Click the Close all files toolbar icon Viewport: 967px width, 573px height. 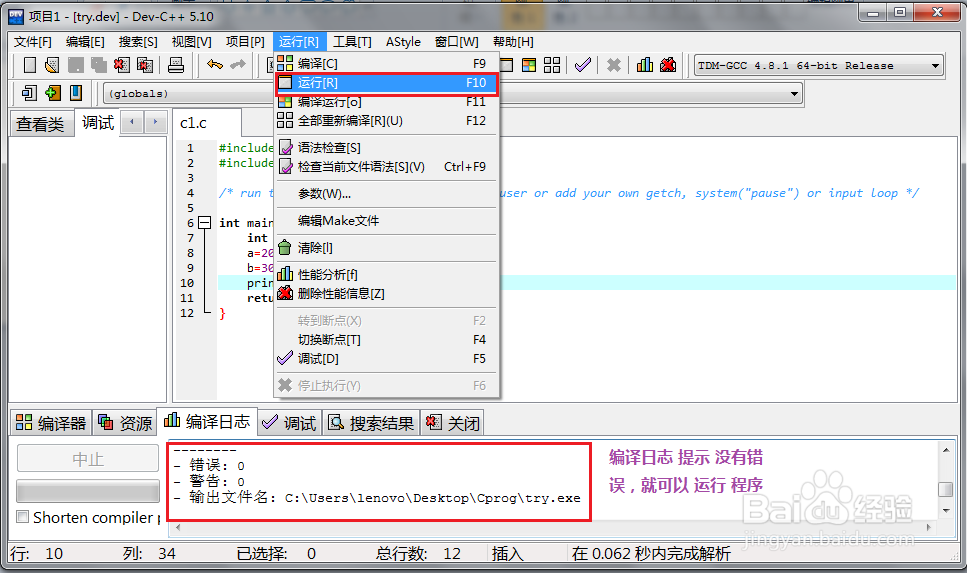coord(145,65)
